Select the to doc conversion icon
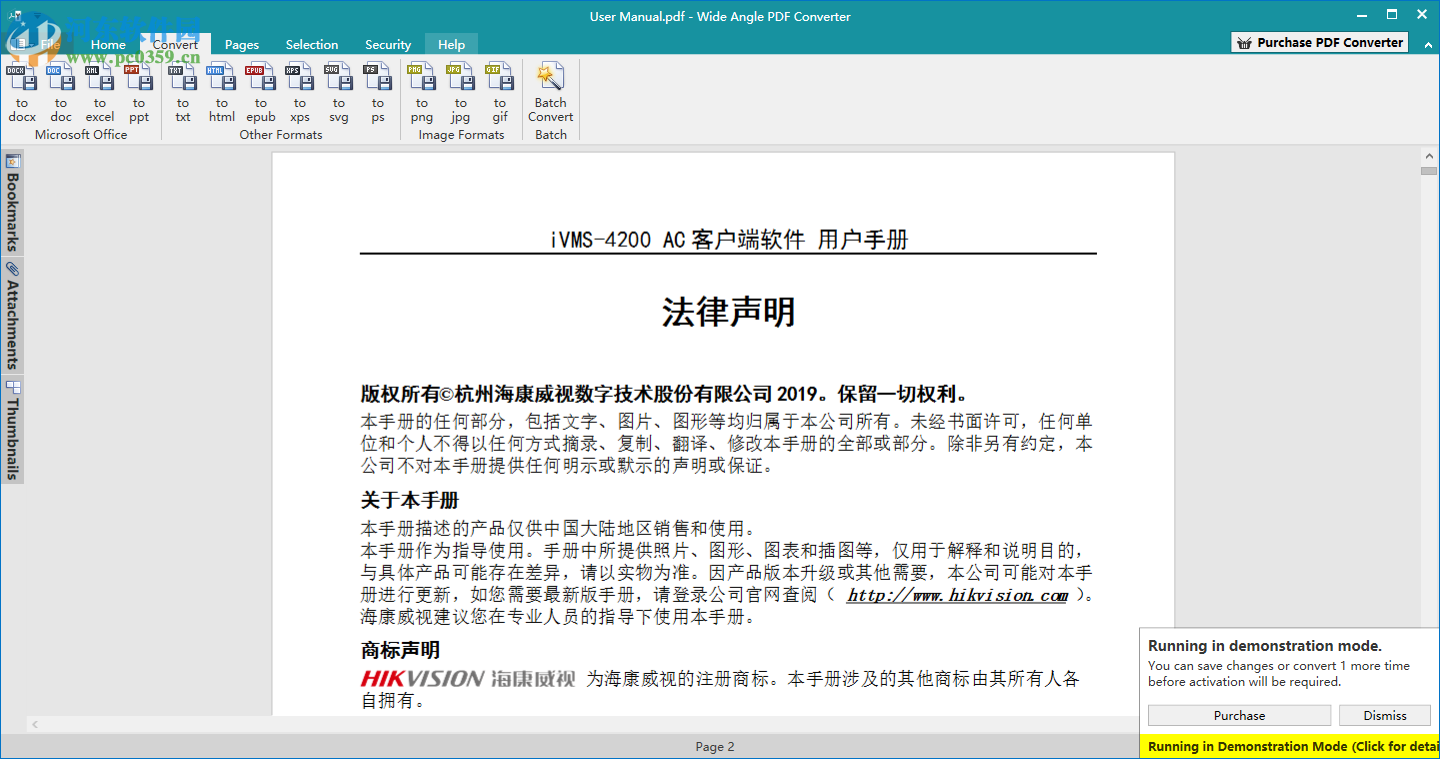The height and width of the screenshot is (759, 1440). [x=61, y=95]
